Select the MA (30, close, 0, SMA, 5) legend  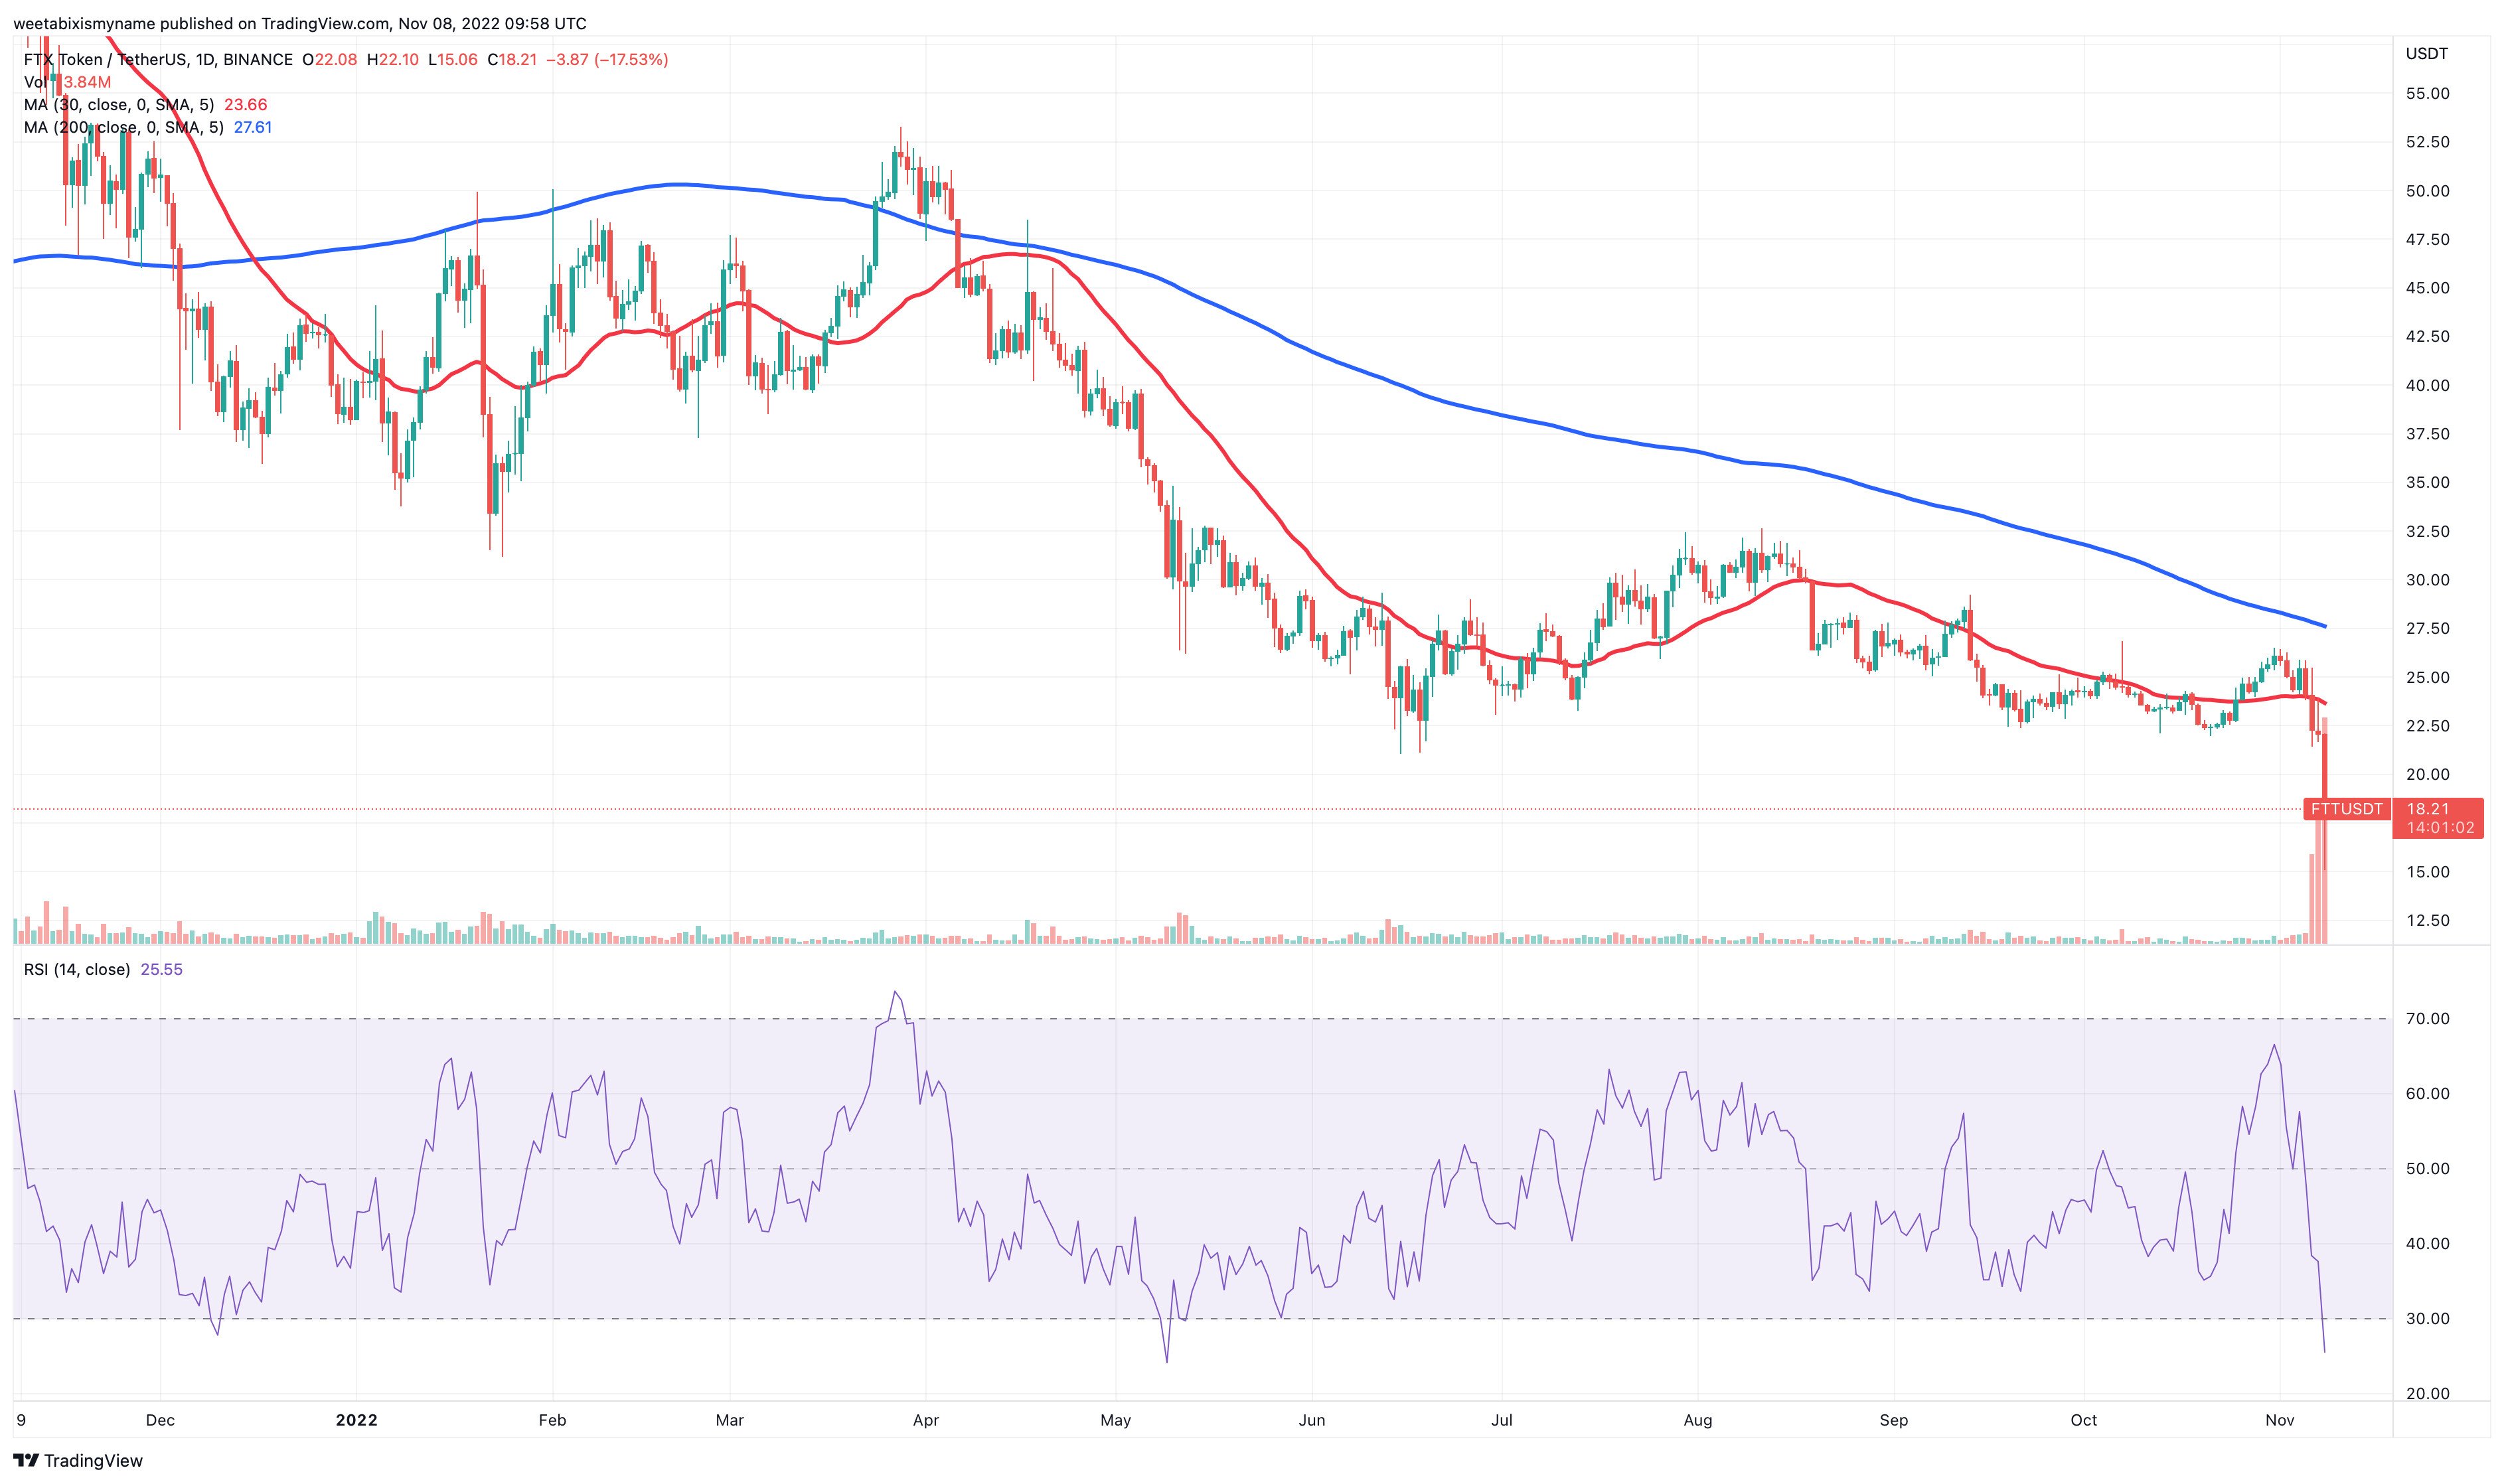pyautogui.click(x=118, y=105)
